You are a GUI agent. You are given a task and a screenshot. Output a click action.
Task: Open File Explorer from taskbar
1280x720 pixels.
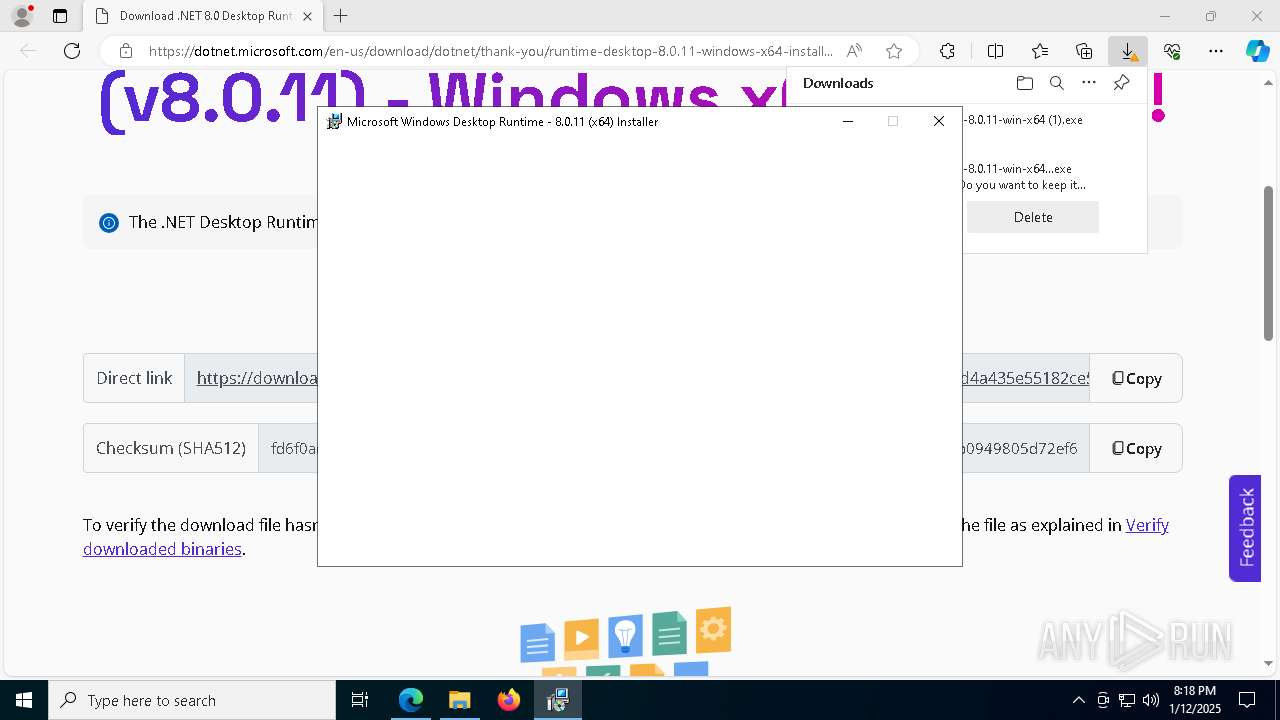coord(459,700)
